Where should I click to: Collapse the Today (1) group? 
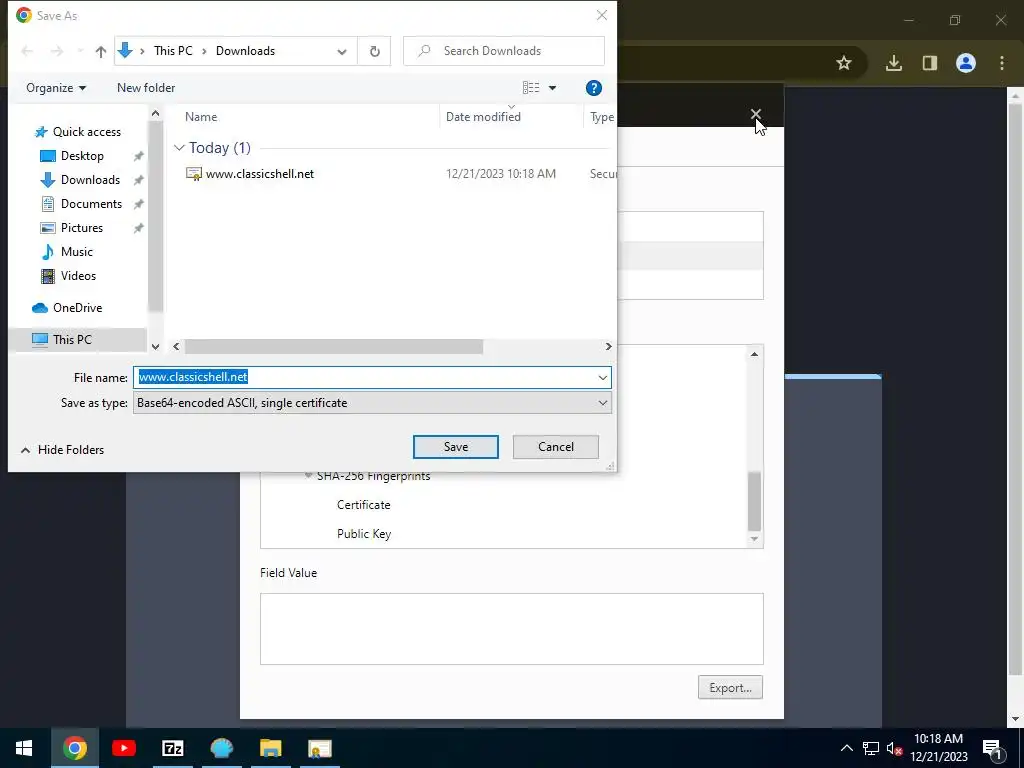[x=180, y=148]
